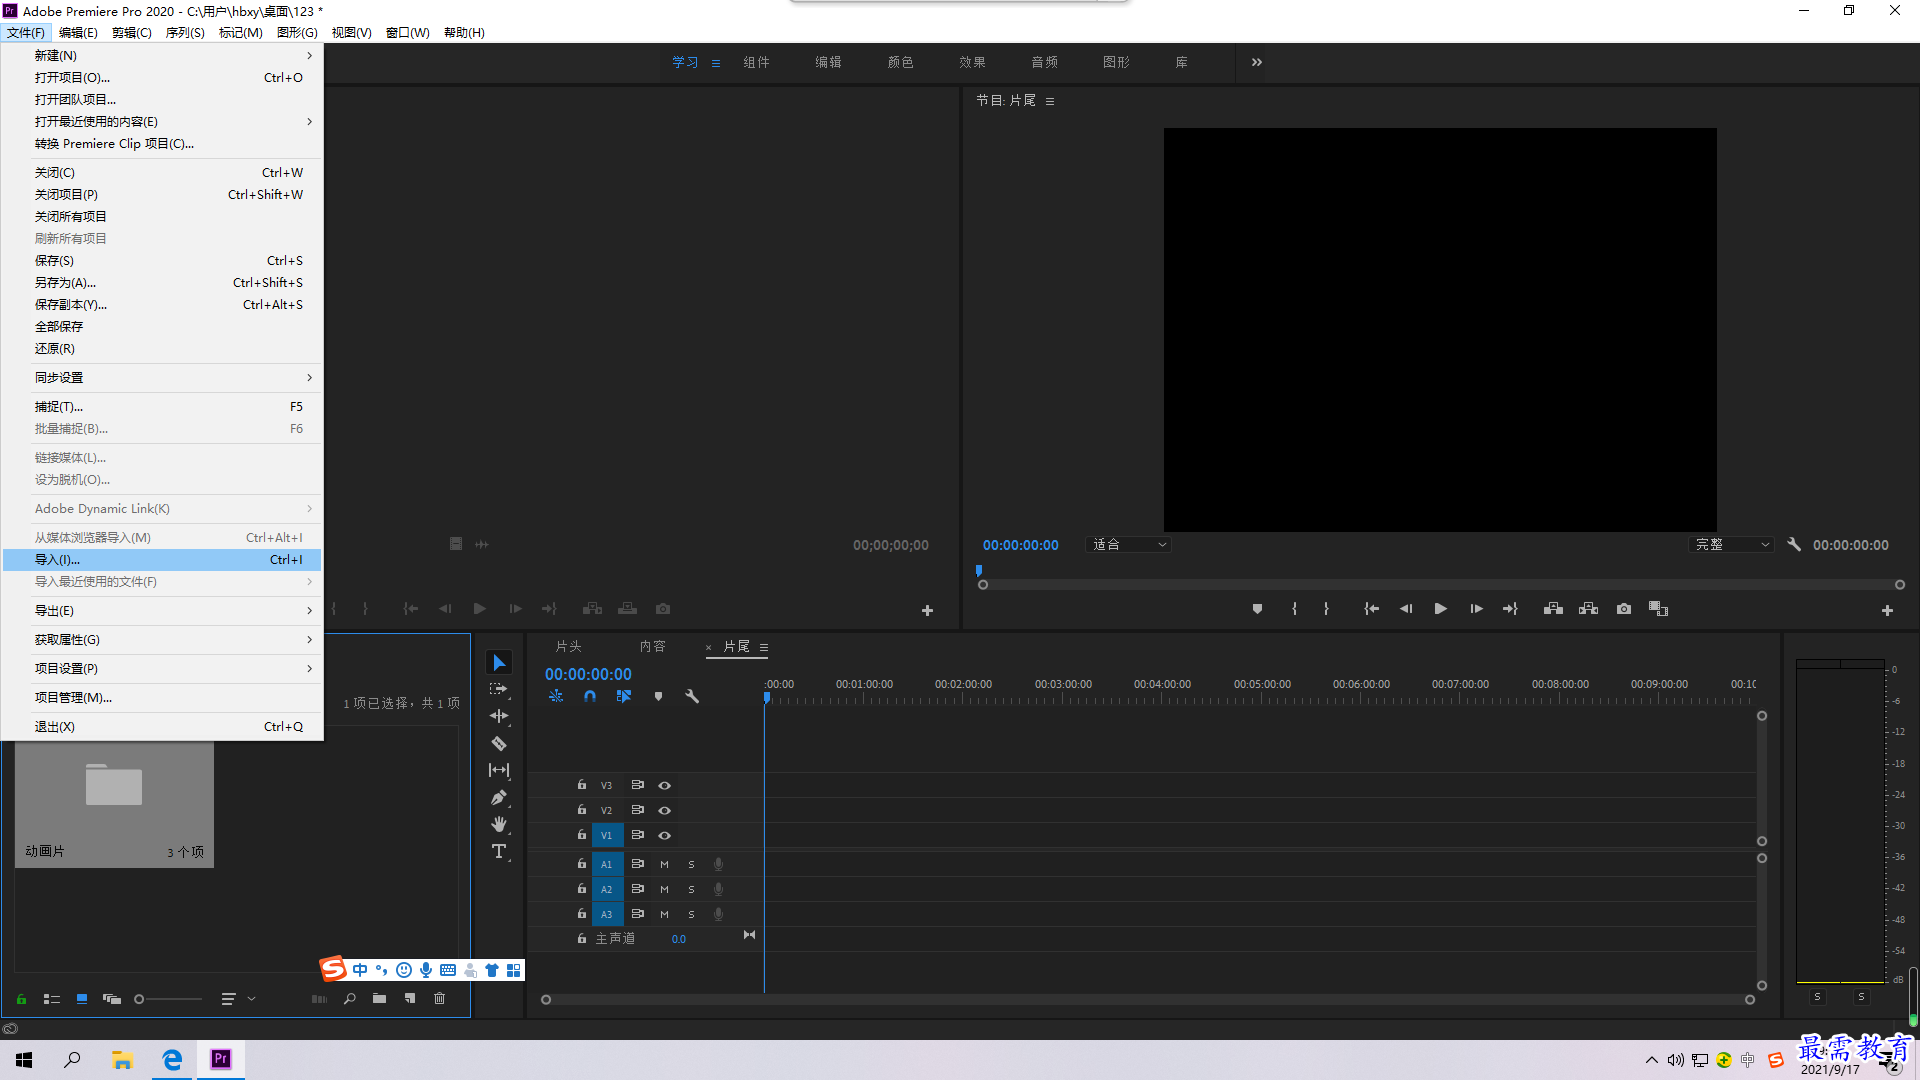Toggle V2 track output eye

(x=664, y=811)
